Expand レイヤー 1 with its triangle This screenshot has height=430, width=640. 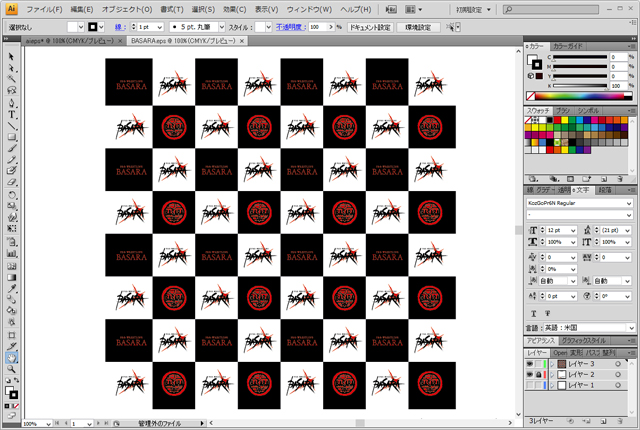[552, 385]
